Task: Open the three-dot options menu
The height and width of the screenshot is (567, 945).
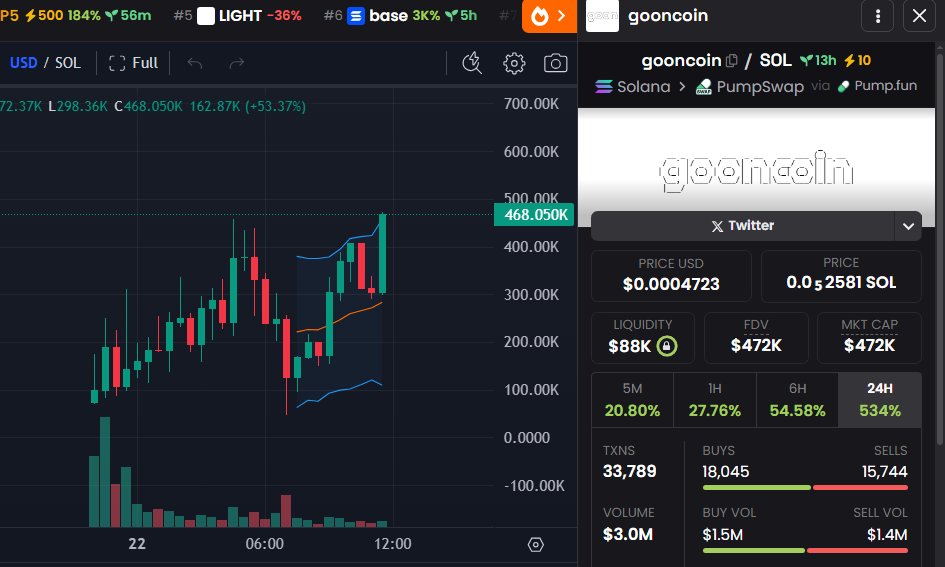Action: [878, 16]
